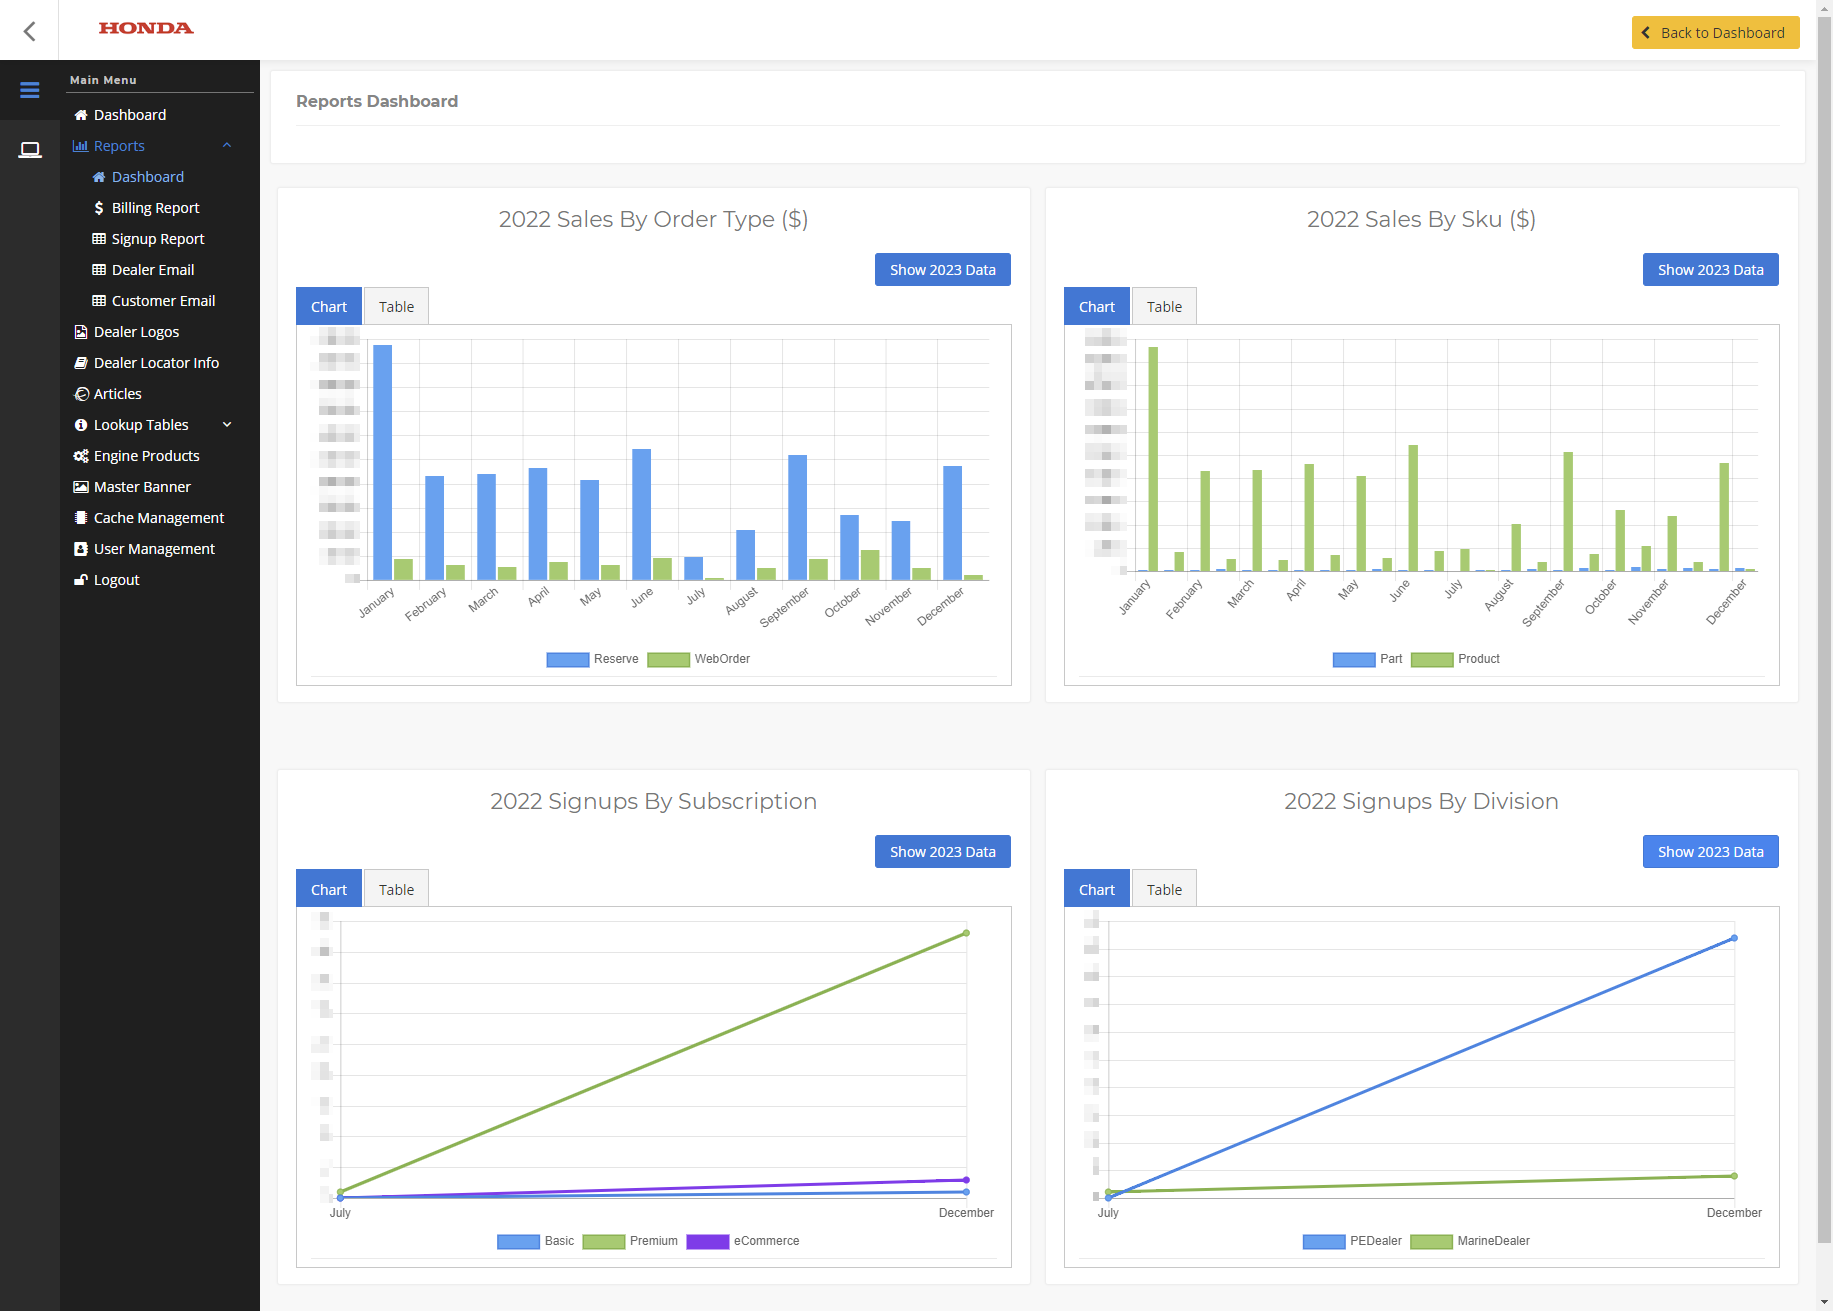Click the hamburger menu icon
This screenshot has height=1311, width=1833.
(30, 90)
